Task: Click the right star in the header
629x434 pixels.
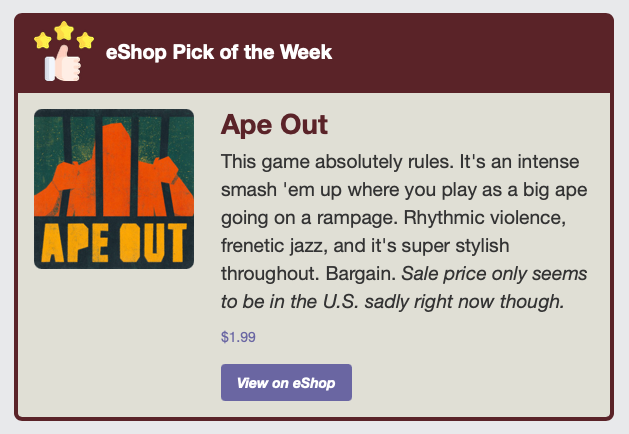Action: [86, 41]
